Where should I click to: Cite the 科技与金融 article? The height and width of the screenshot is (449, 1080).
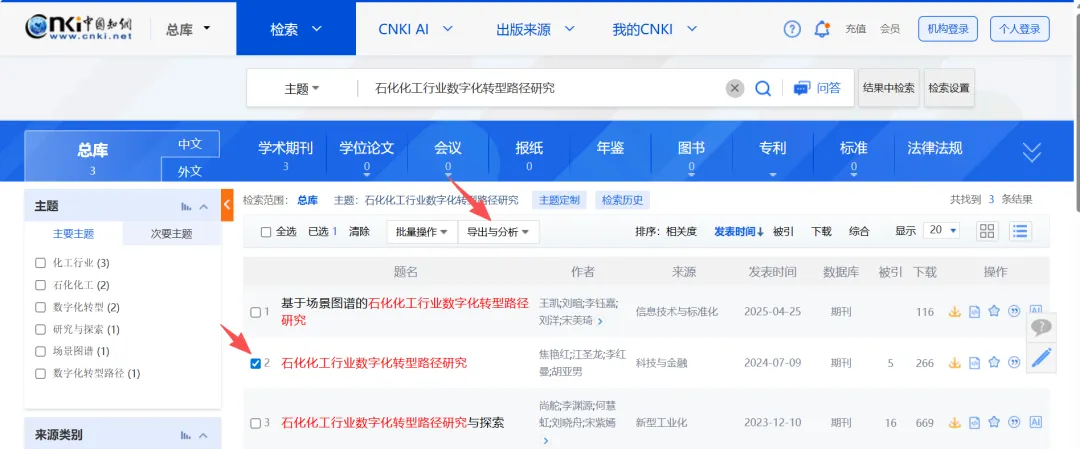pos(1013,362)
